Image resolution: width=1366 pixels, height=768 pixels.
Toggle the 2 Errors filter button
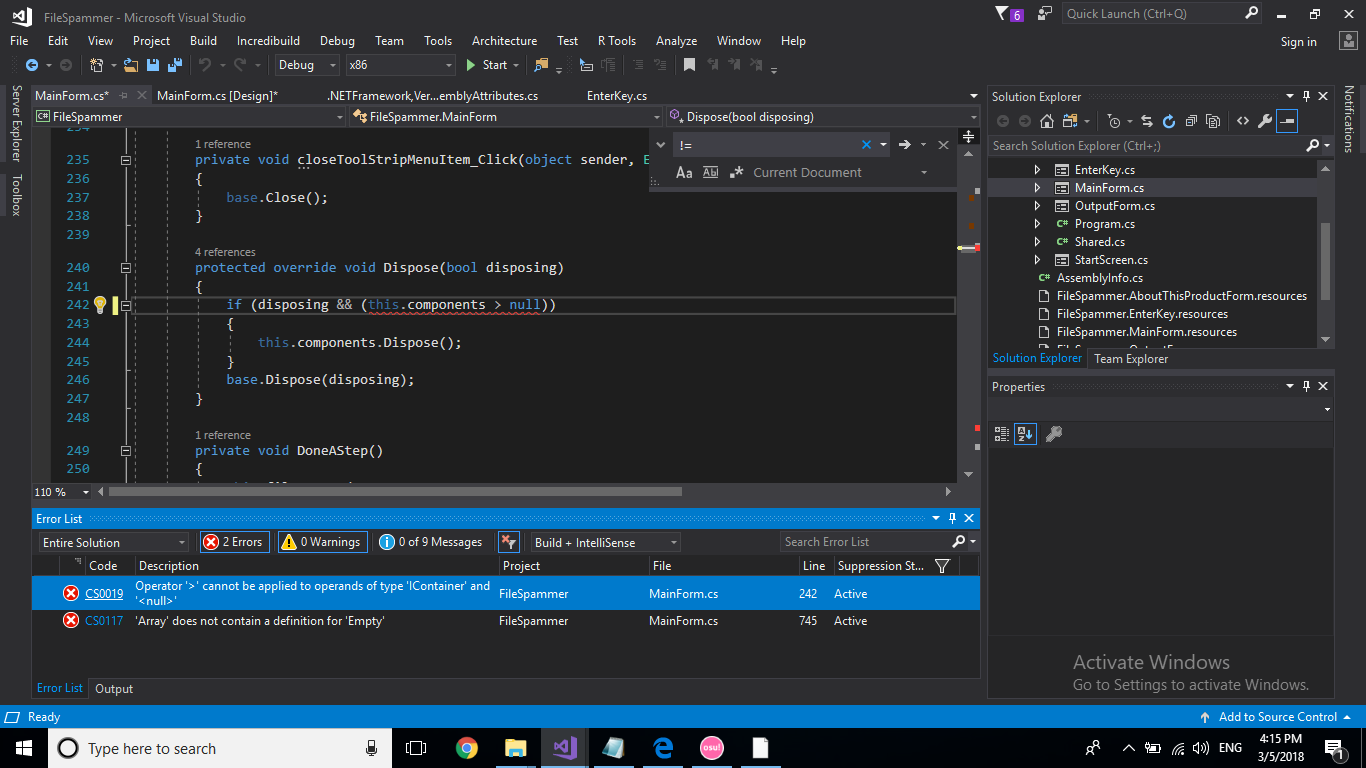(235, 542)
